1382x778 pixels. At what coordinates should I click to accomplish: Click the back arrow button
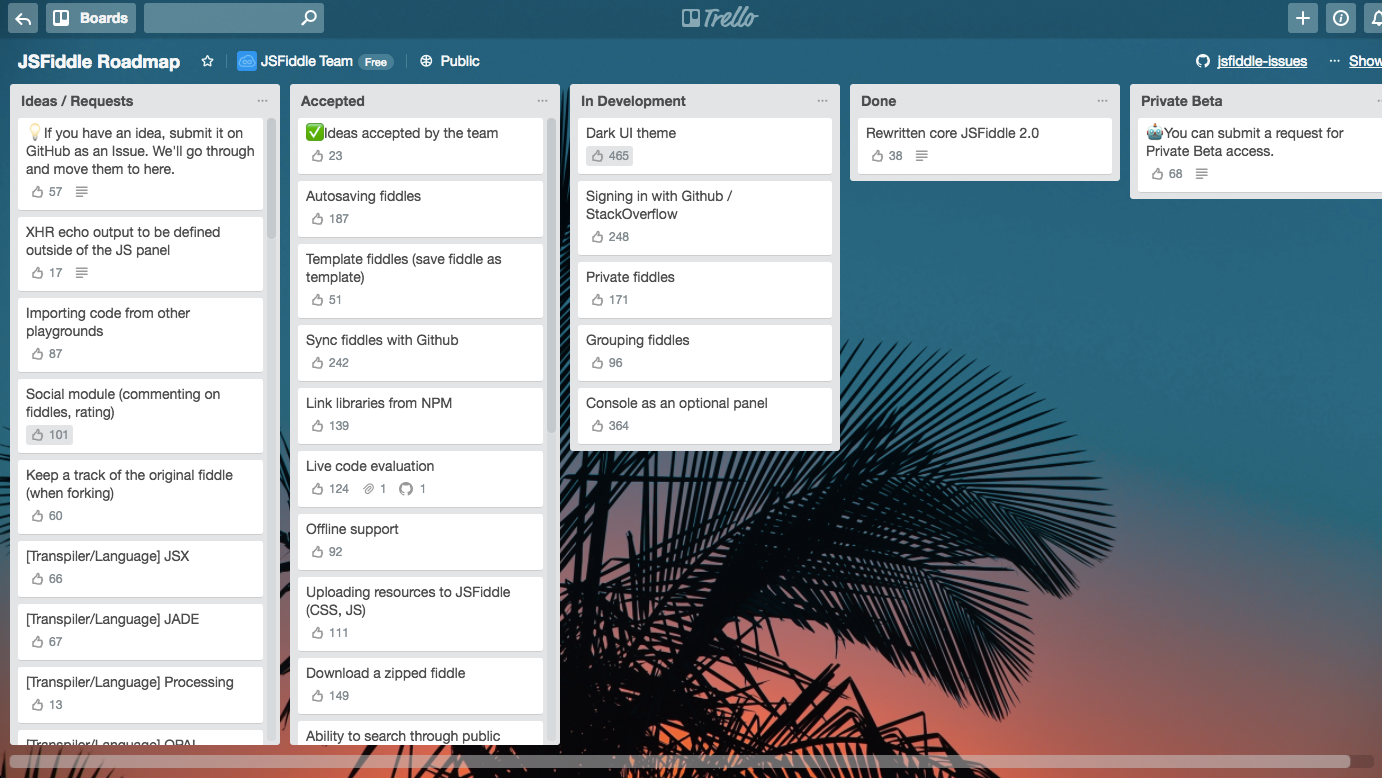click(23, 18)
